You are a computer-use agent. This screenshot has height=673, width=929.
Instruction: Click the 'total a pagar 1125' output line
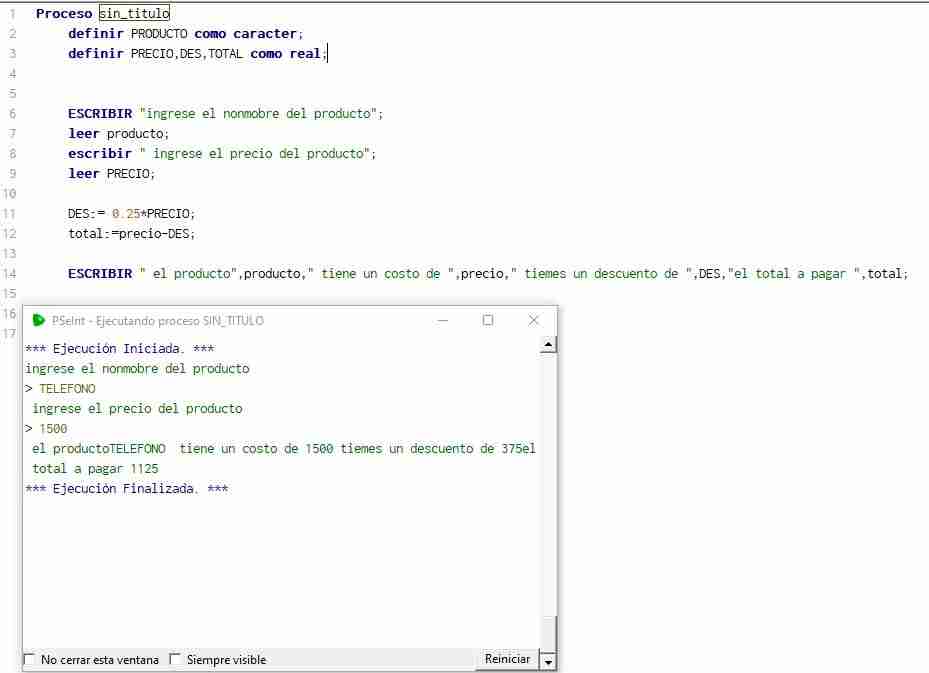(95, 469)
